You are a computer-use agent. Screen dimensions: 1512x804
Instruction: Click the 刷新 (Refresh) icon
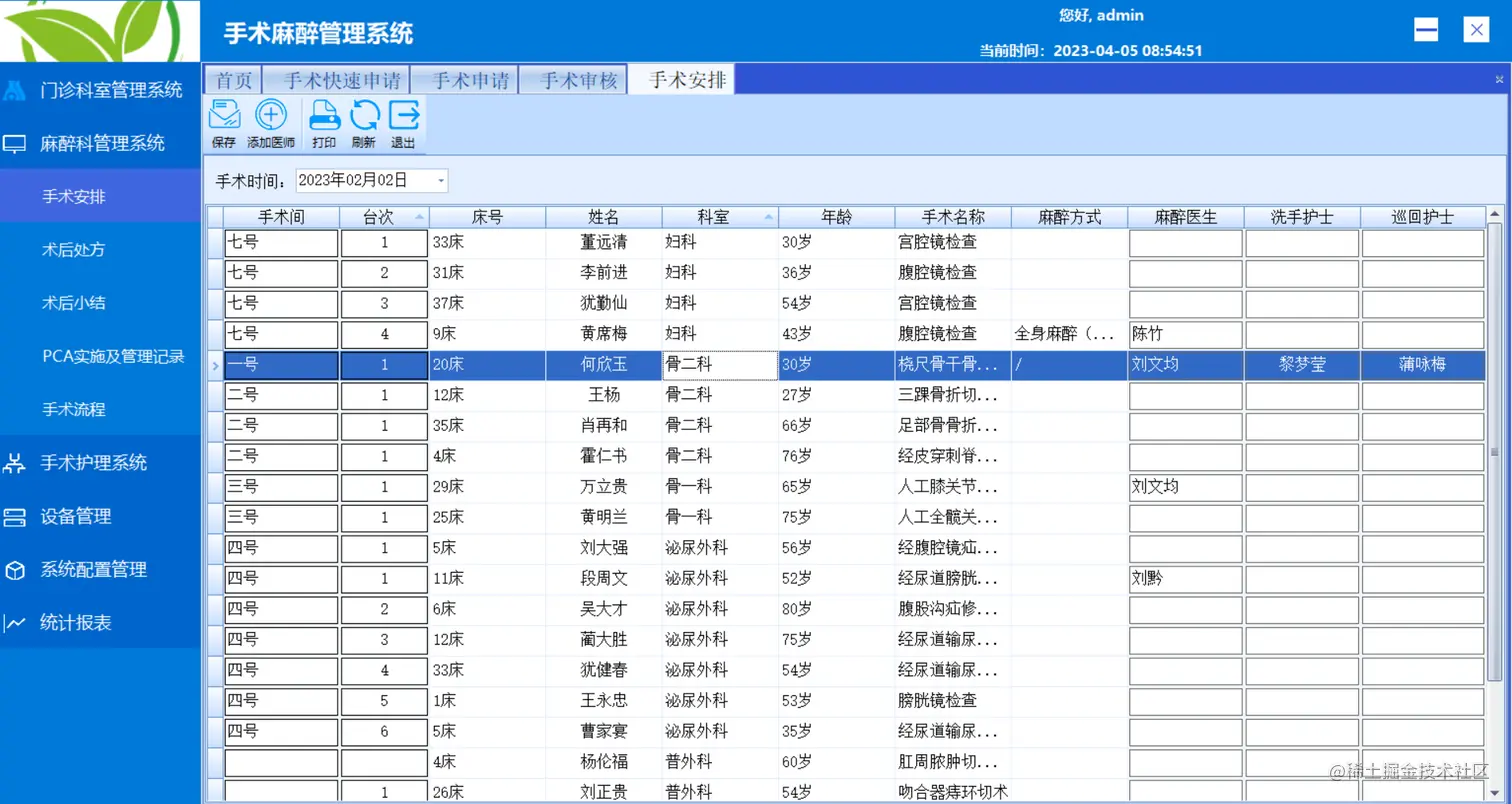pos(362,122)
